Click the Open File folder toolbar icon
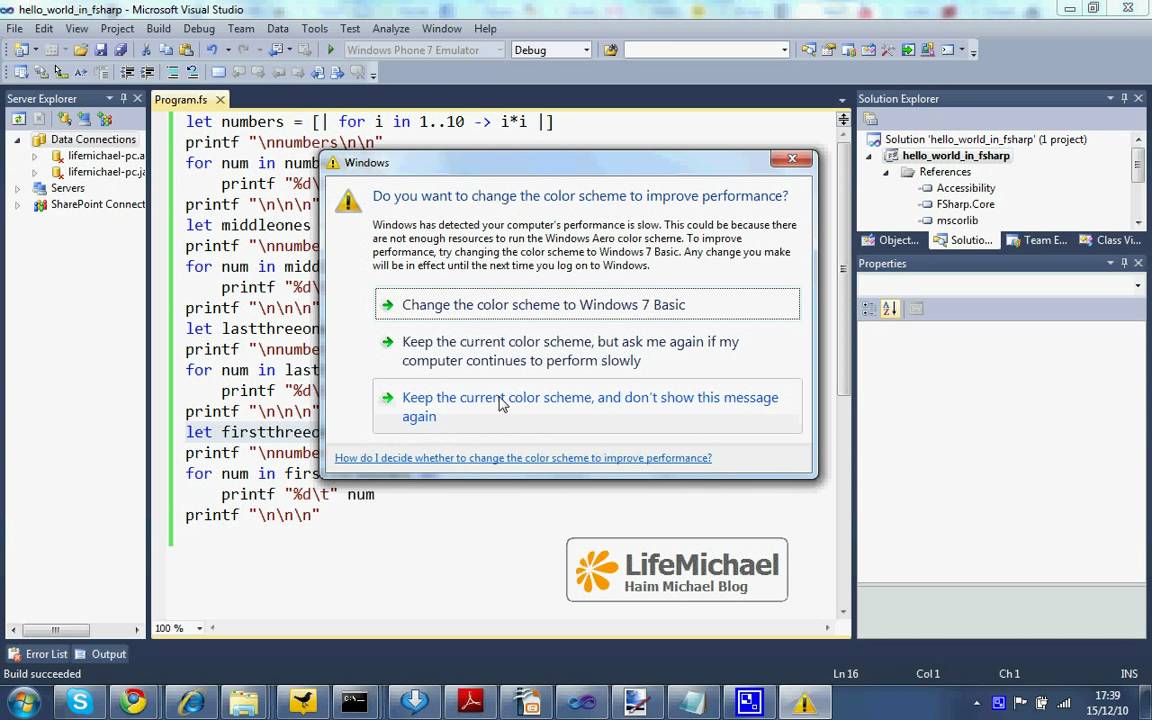 (81, 50)
